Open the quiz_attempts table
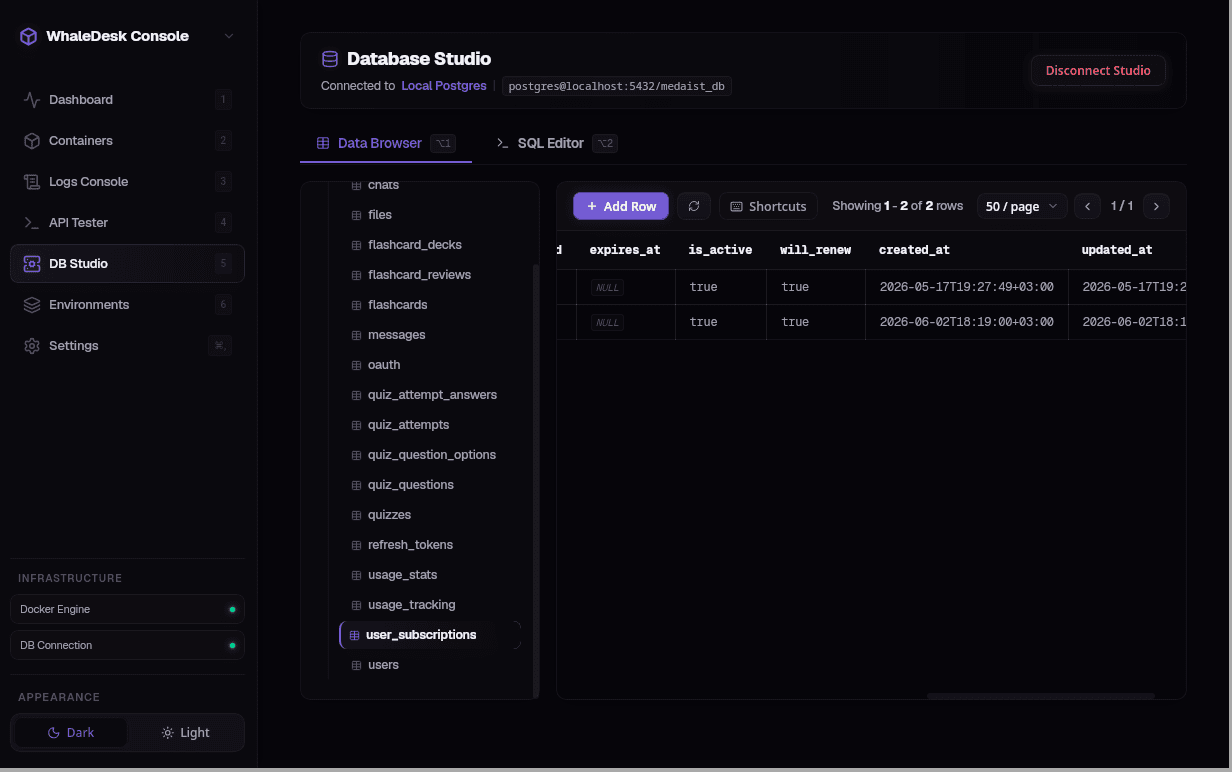1232x772 pixels. 431,425
